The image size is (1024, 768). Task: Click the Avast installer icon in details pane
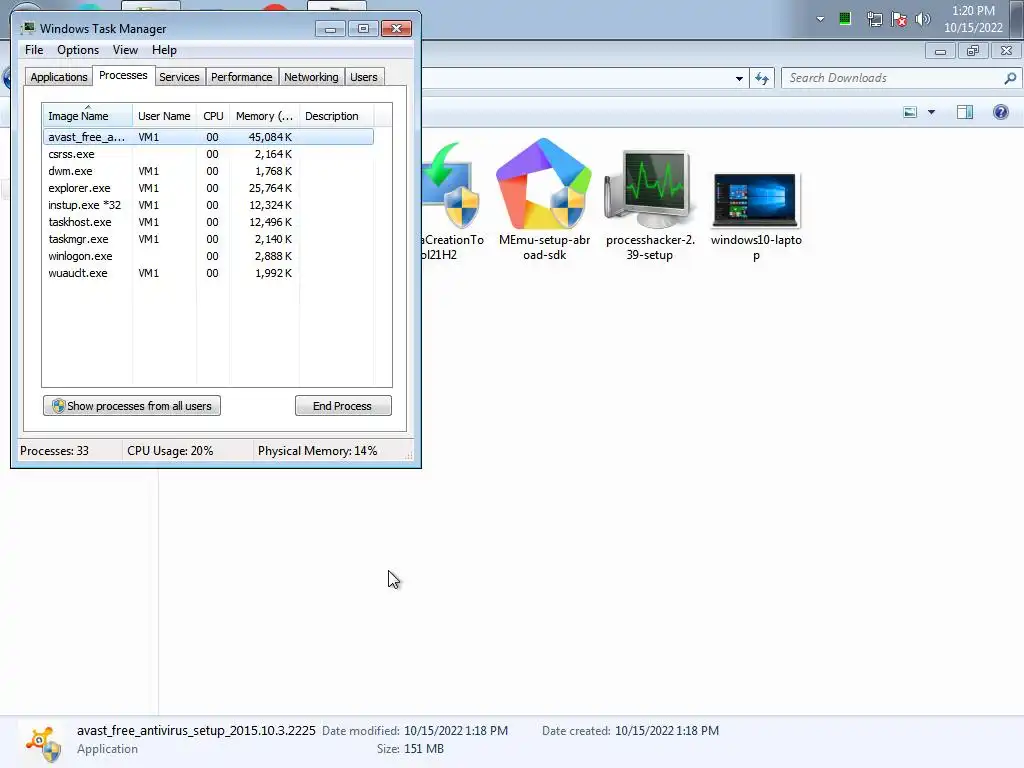pyautogui.click(x=44, y=743)
